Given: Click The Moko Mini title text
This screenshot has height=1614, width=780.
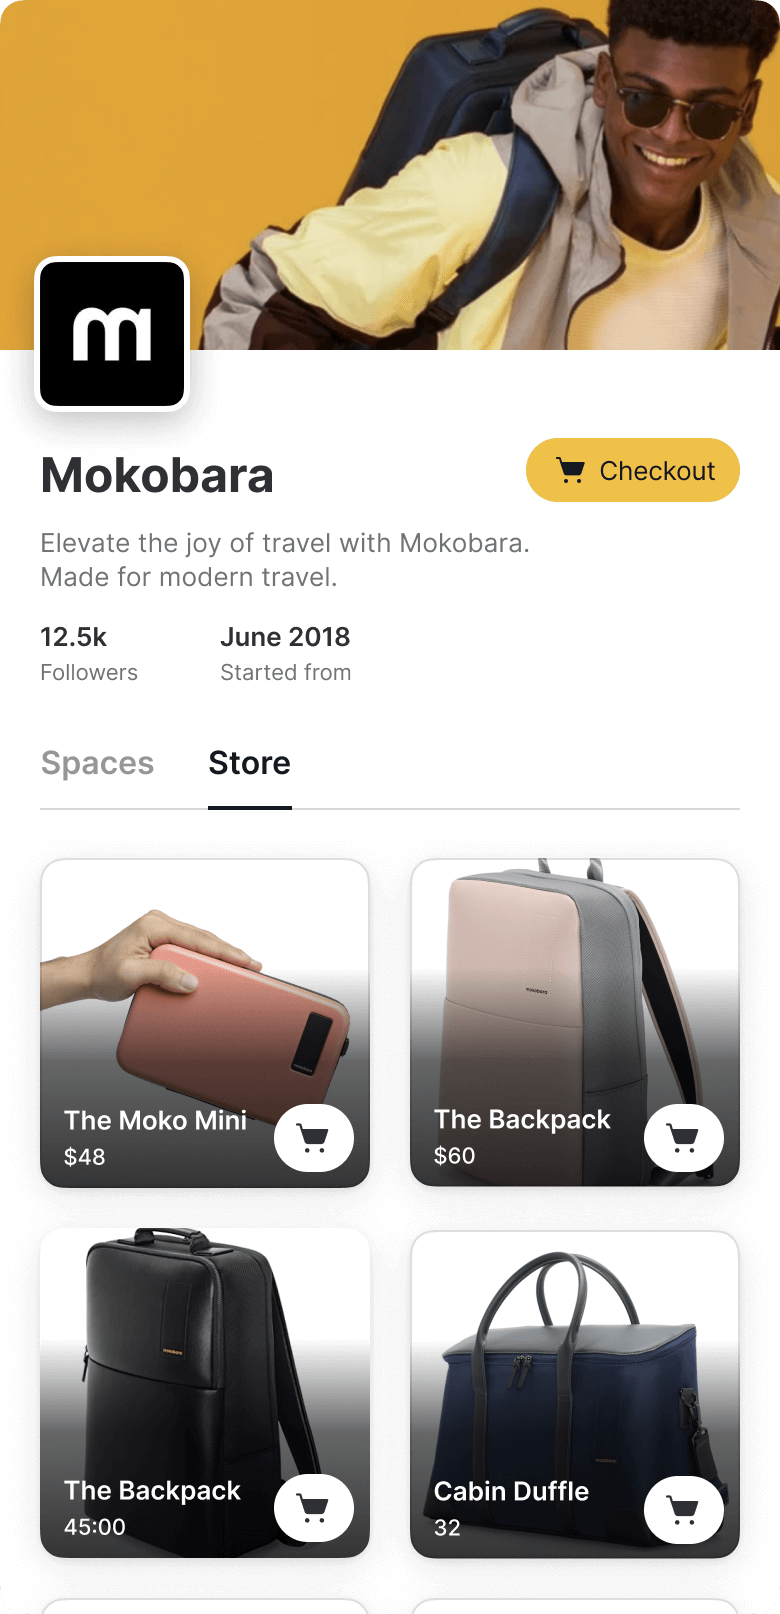Looking at the screenshot, I should tap(156, 1120).
